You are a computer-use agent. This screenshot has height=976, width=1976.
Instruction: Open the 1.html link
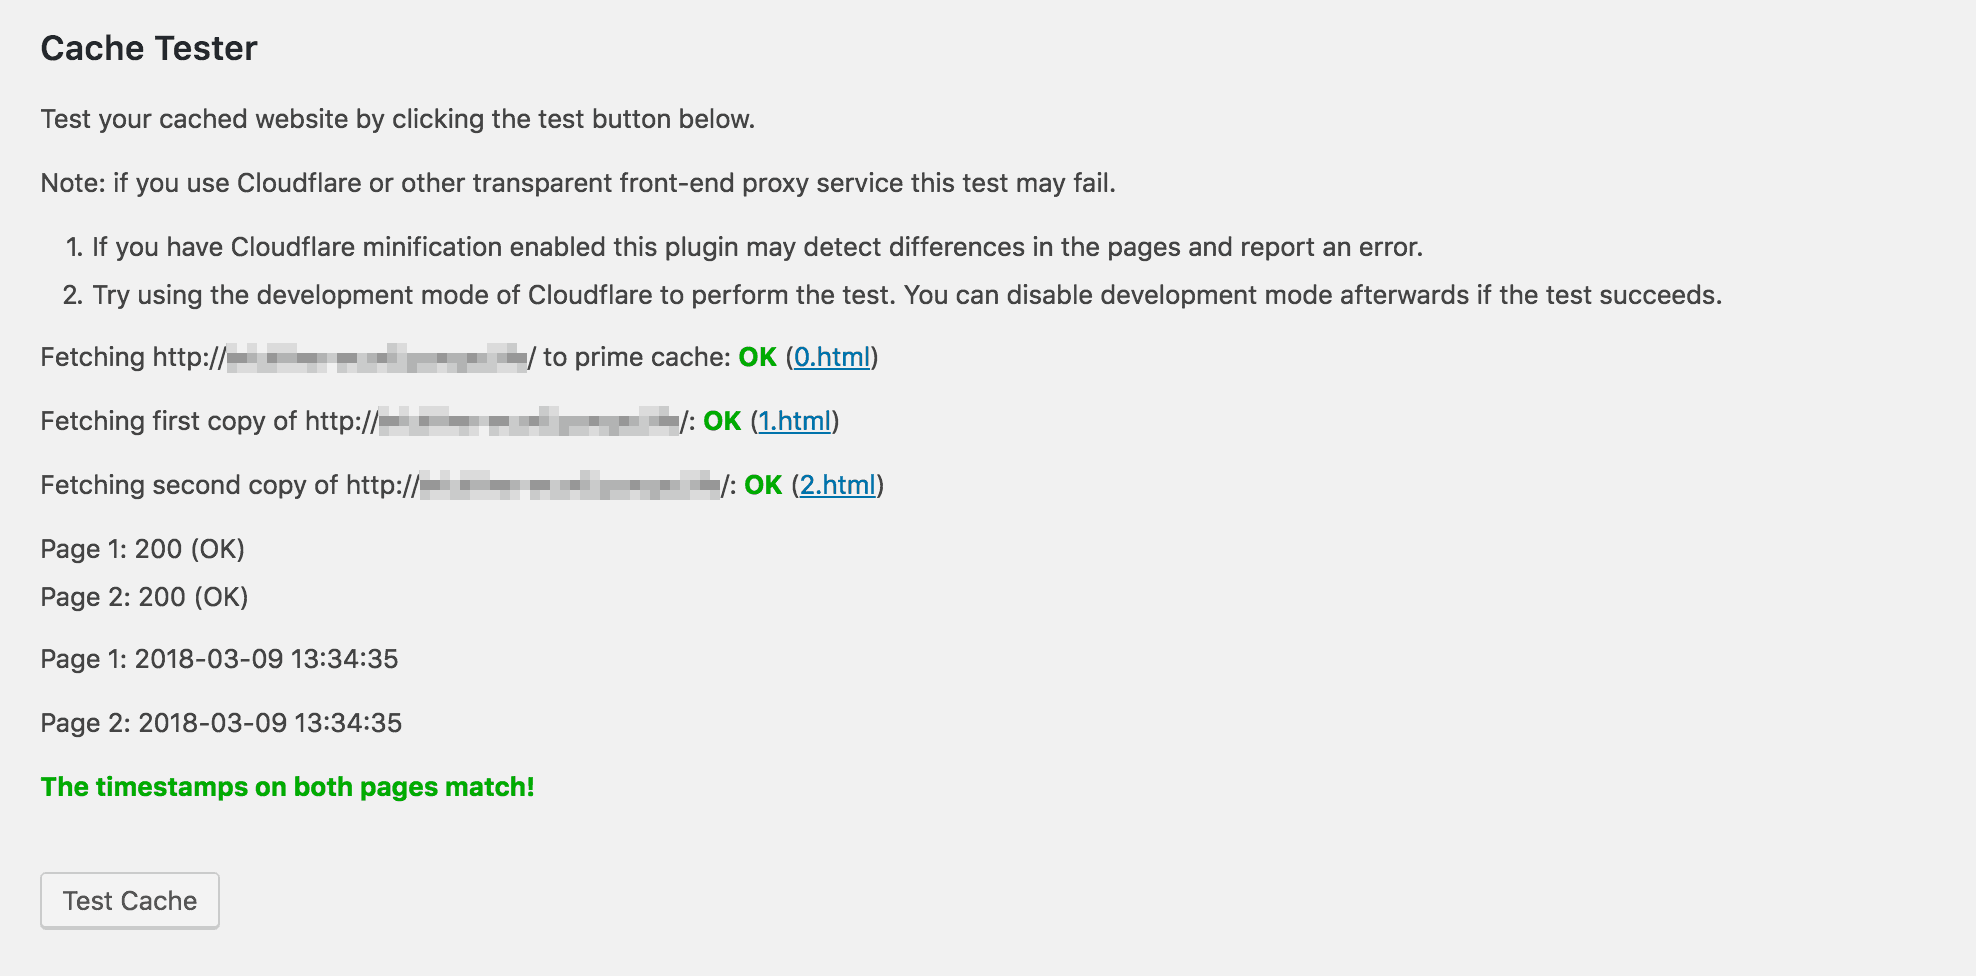[795, 421]
